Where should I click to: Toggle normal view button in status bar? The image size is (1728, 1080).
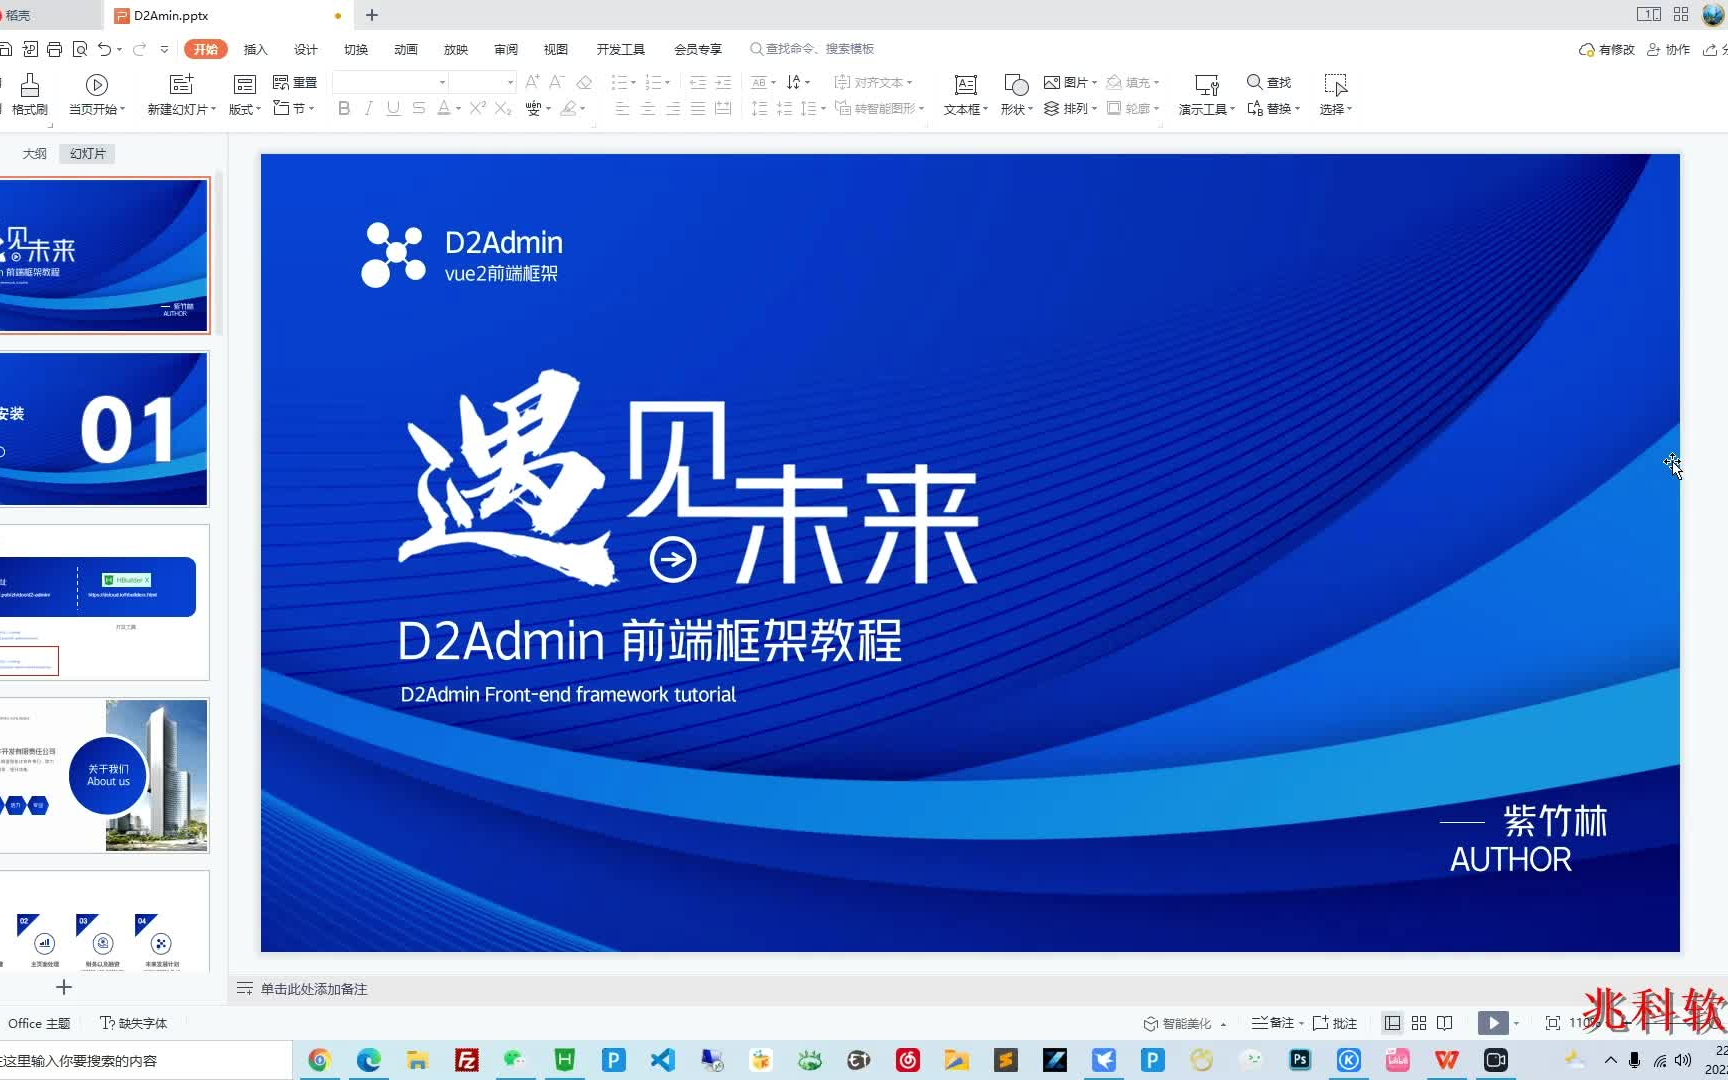click(1392, 1023)
